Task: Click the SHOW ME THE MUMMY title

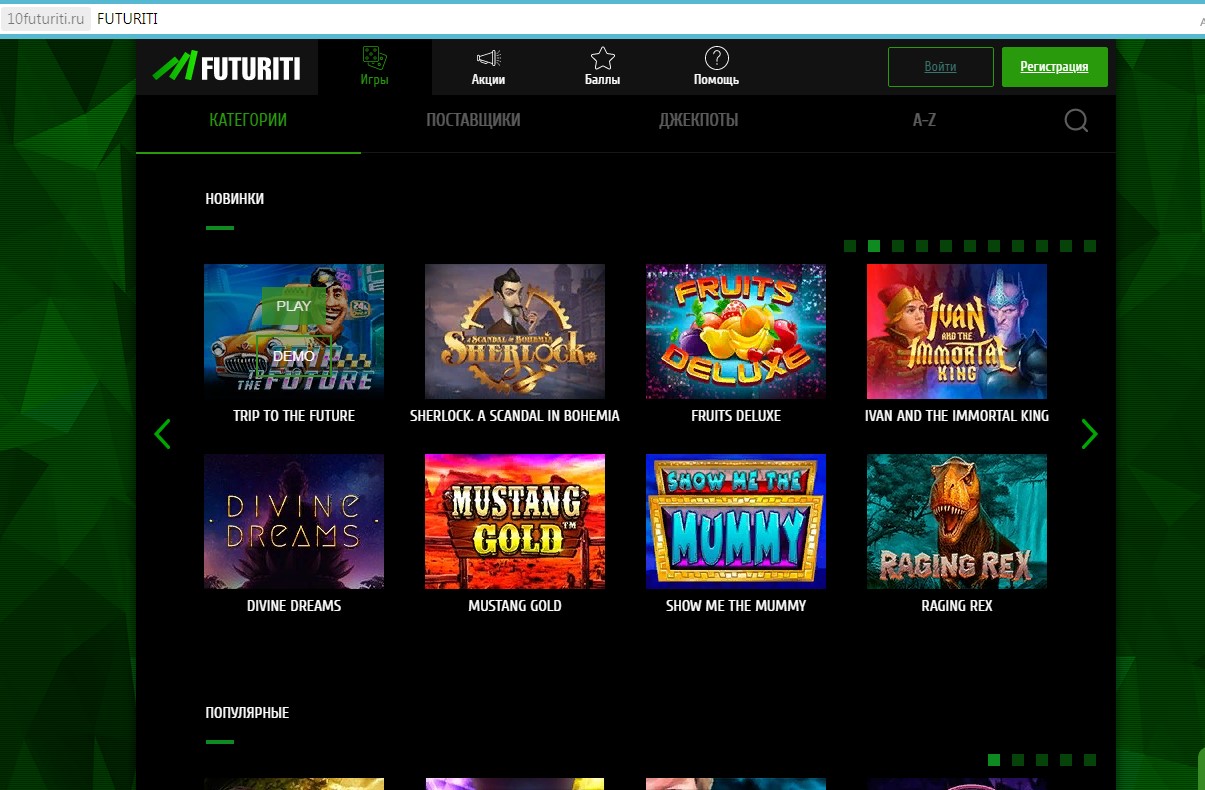Action: coord(736,606)
